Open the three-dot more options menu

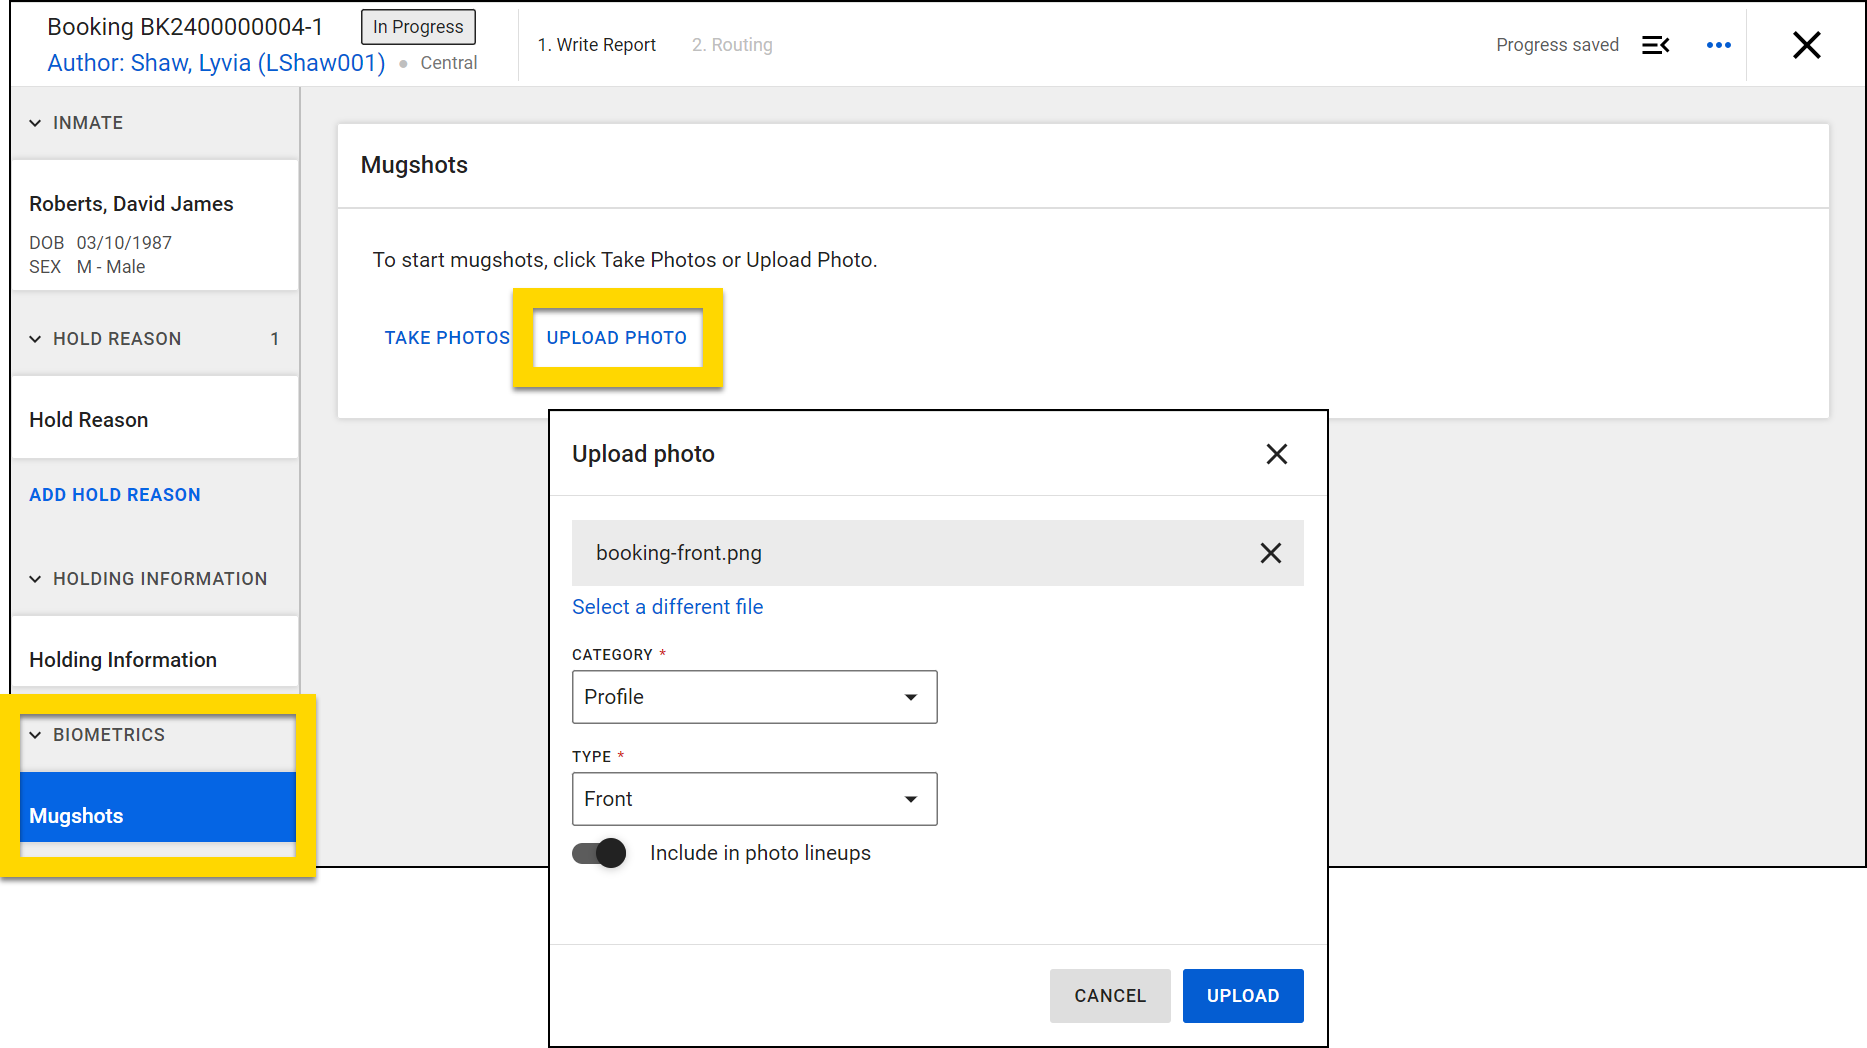[1718, 45]
